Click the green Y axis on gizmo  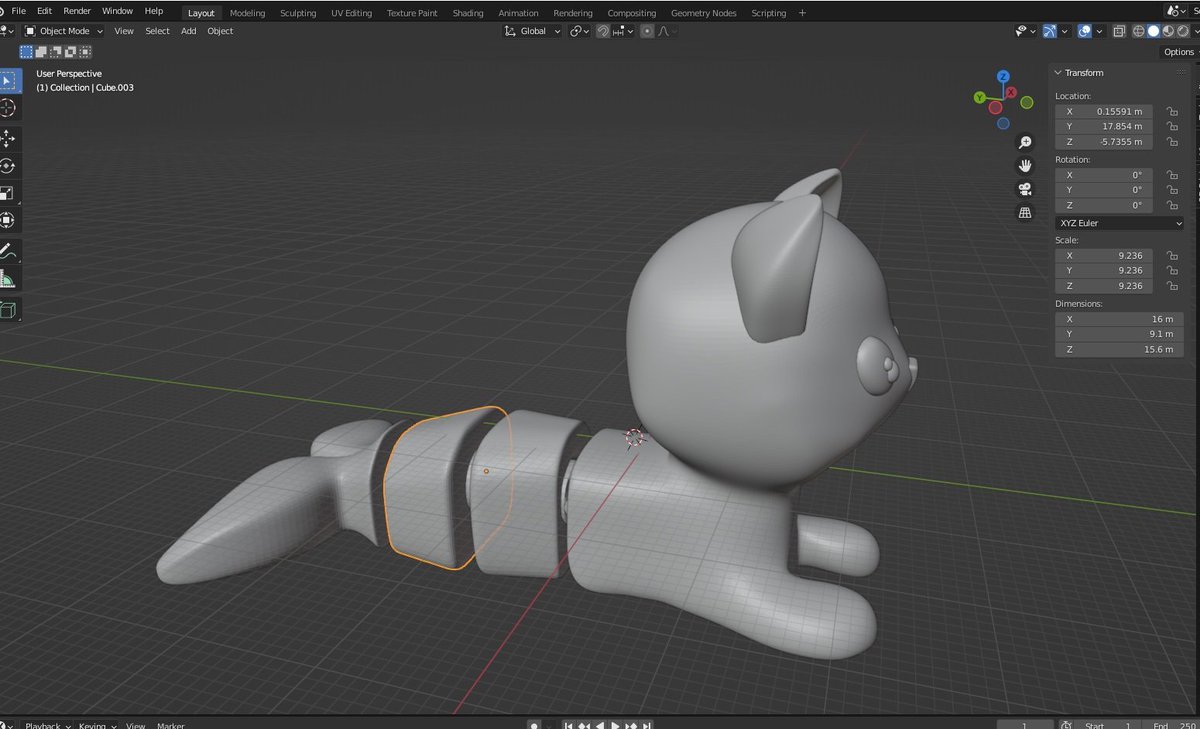click(x=980, y=98)
